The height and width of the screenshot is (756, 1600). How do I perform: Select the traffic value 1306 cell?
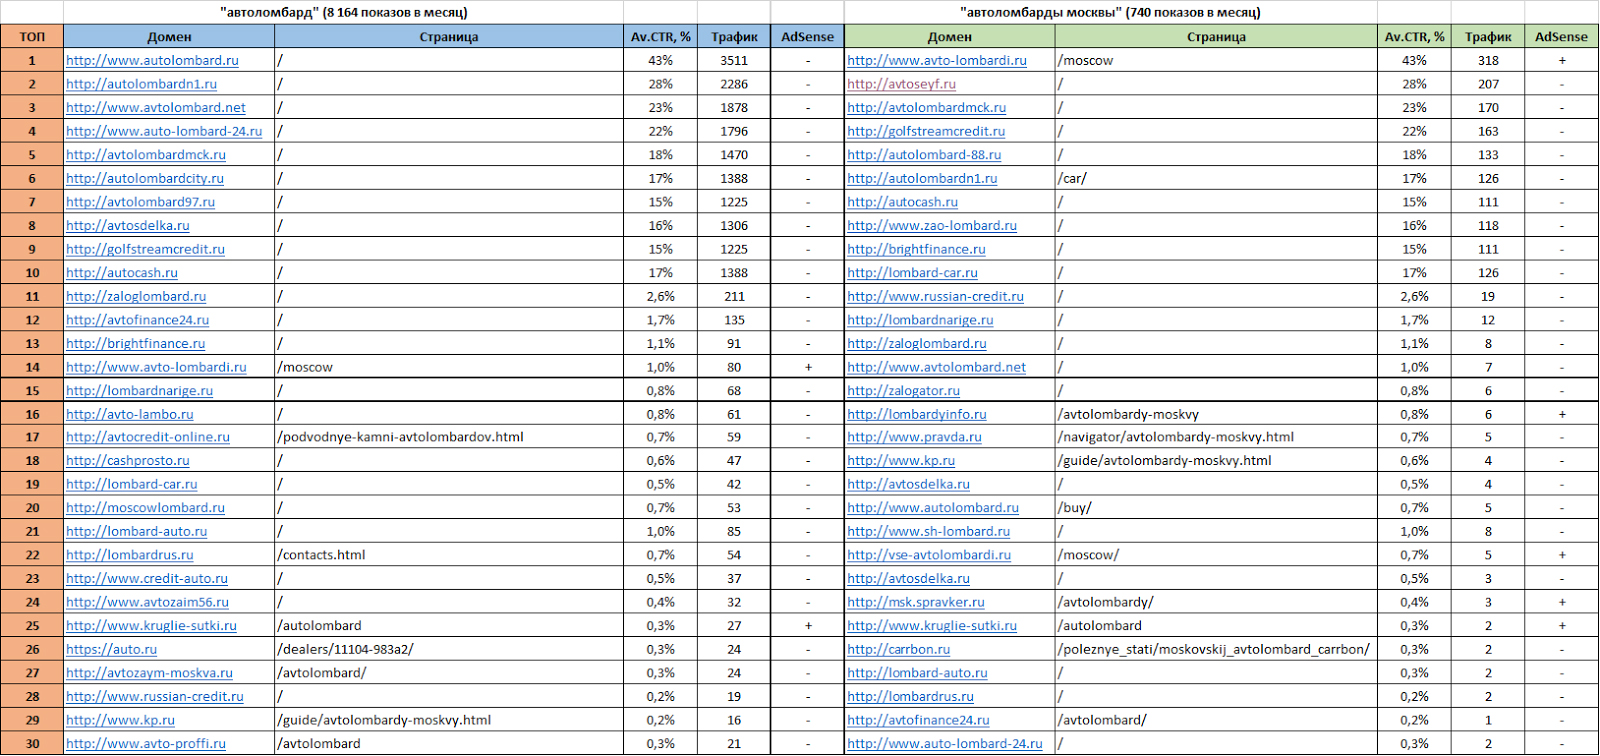(734, 226)
